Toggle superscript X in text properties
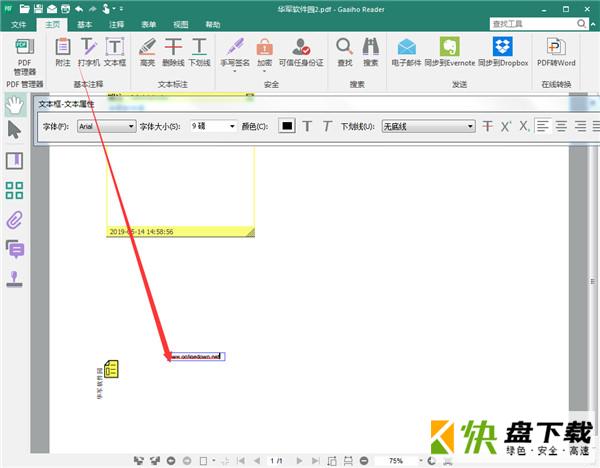This screenshot has width=600, height=468. tap(506, 126)
